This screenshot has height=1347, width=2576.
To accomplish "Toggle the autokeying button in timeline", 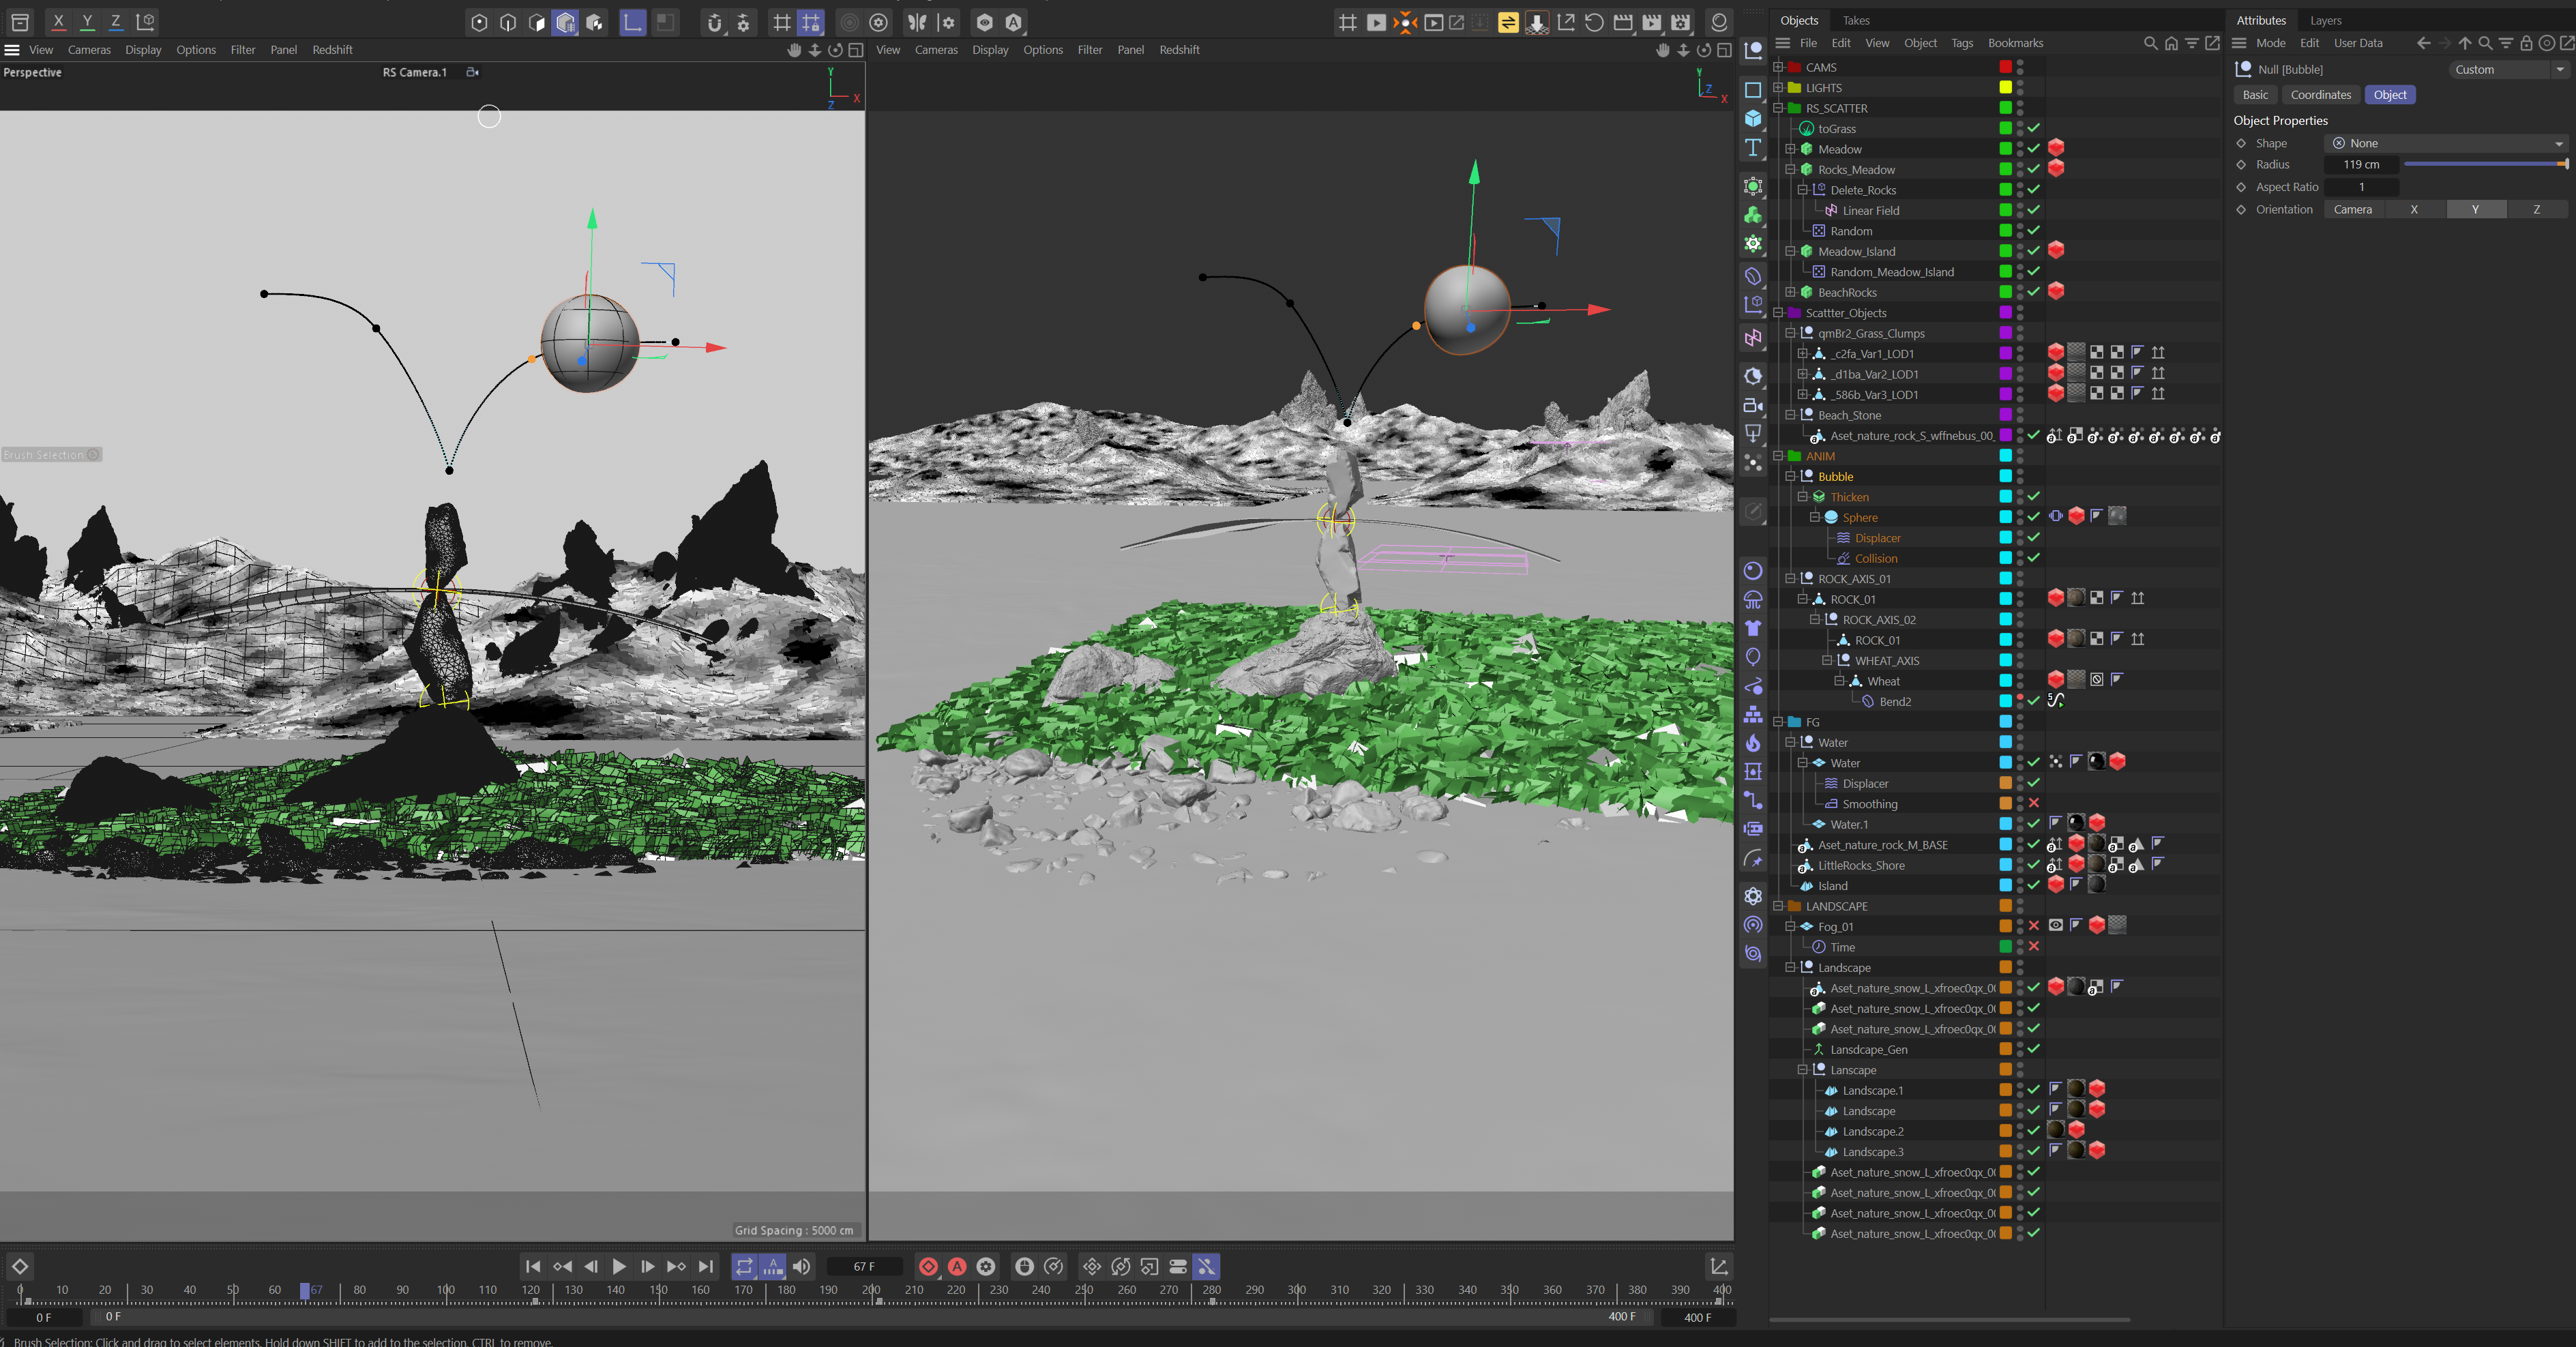I will point(957,1266).
